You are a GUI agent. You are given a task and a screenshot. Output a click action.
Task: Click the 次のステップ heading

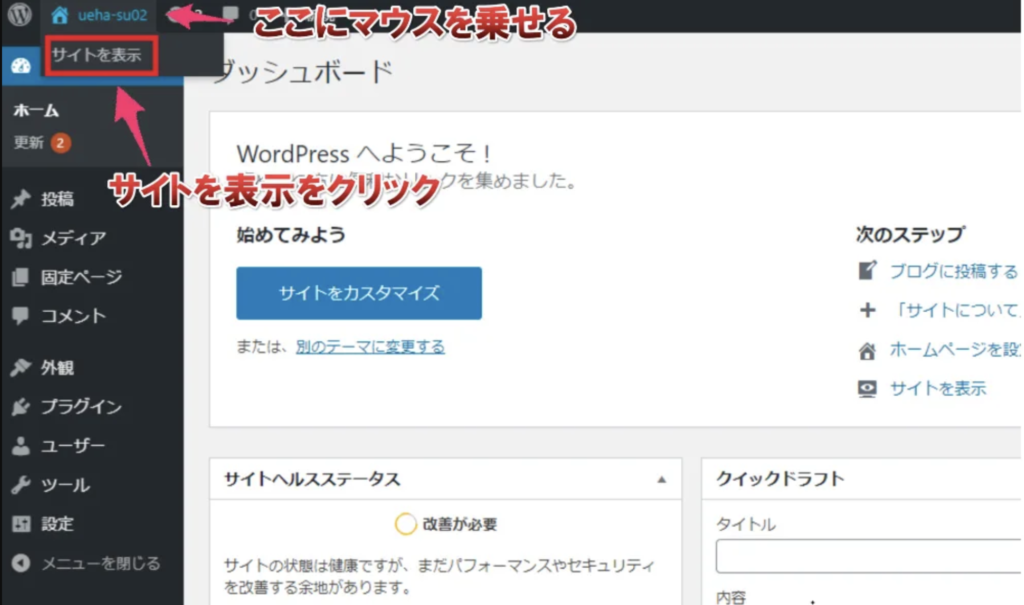pyautogui.click(x=910, y=235)
